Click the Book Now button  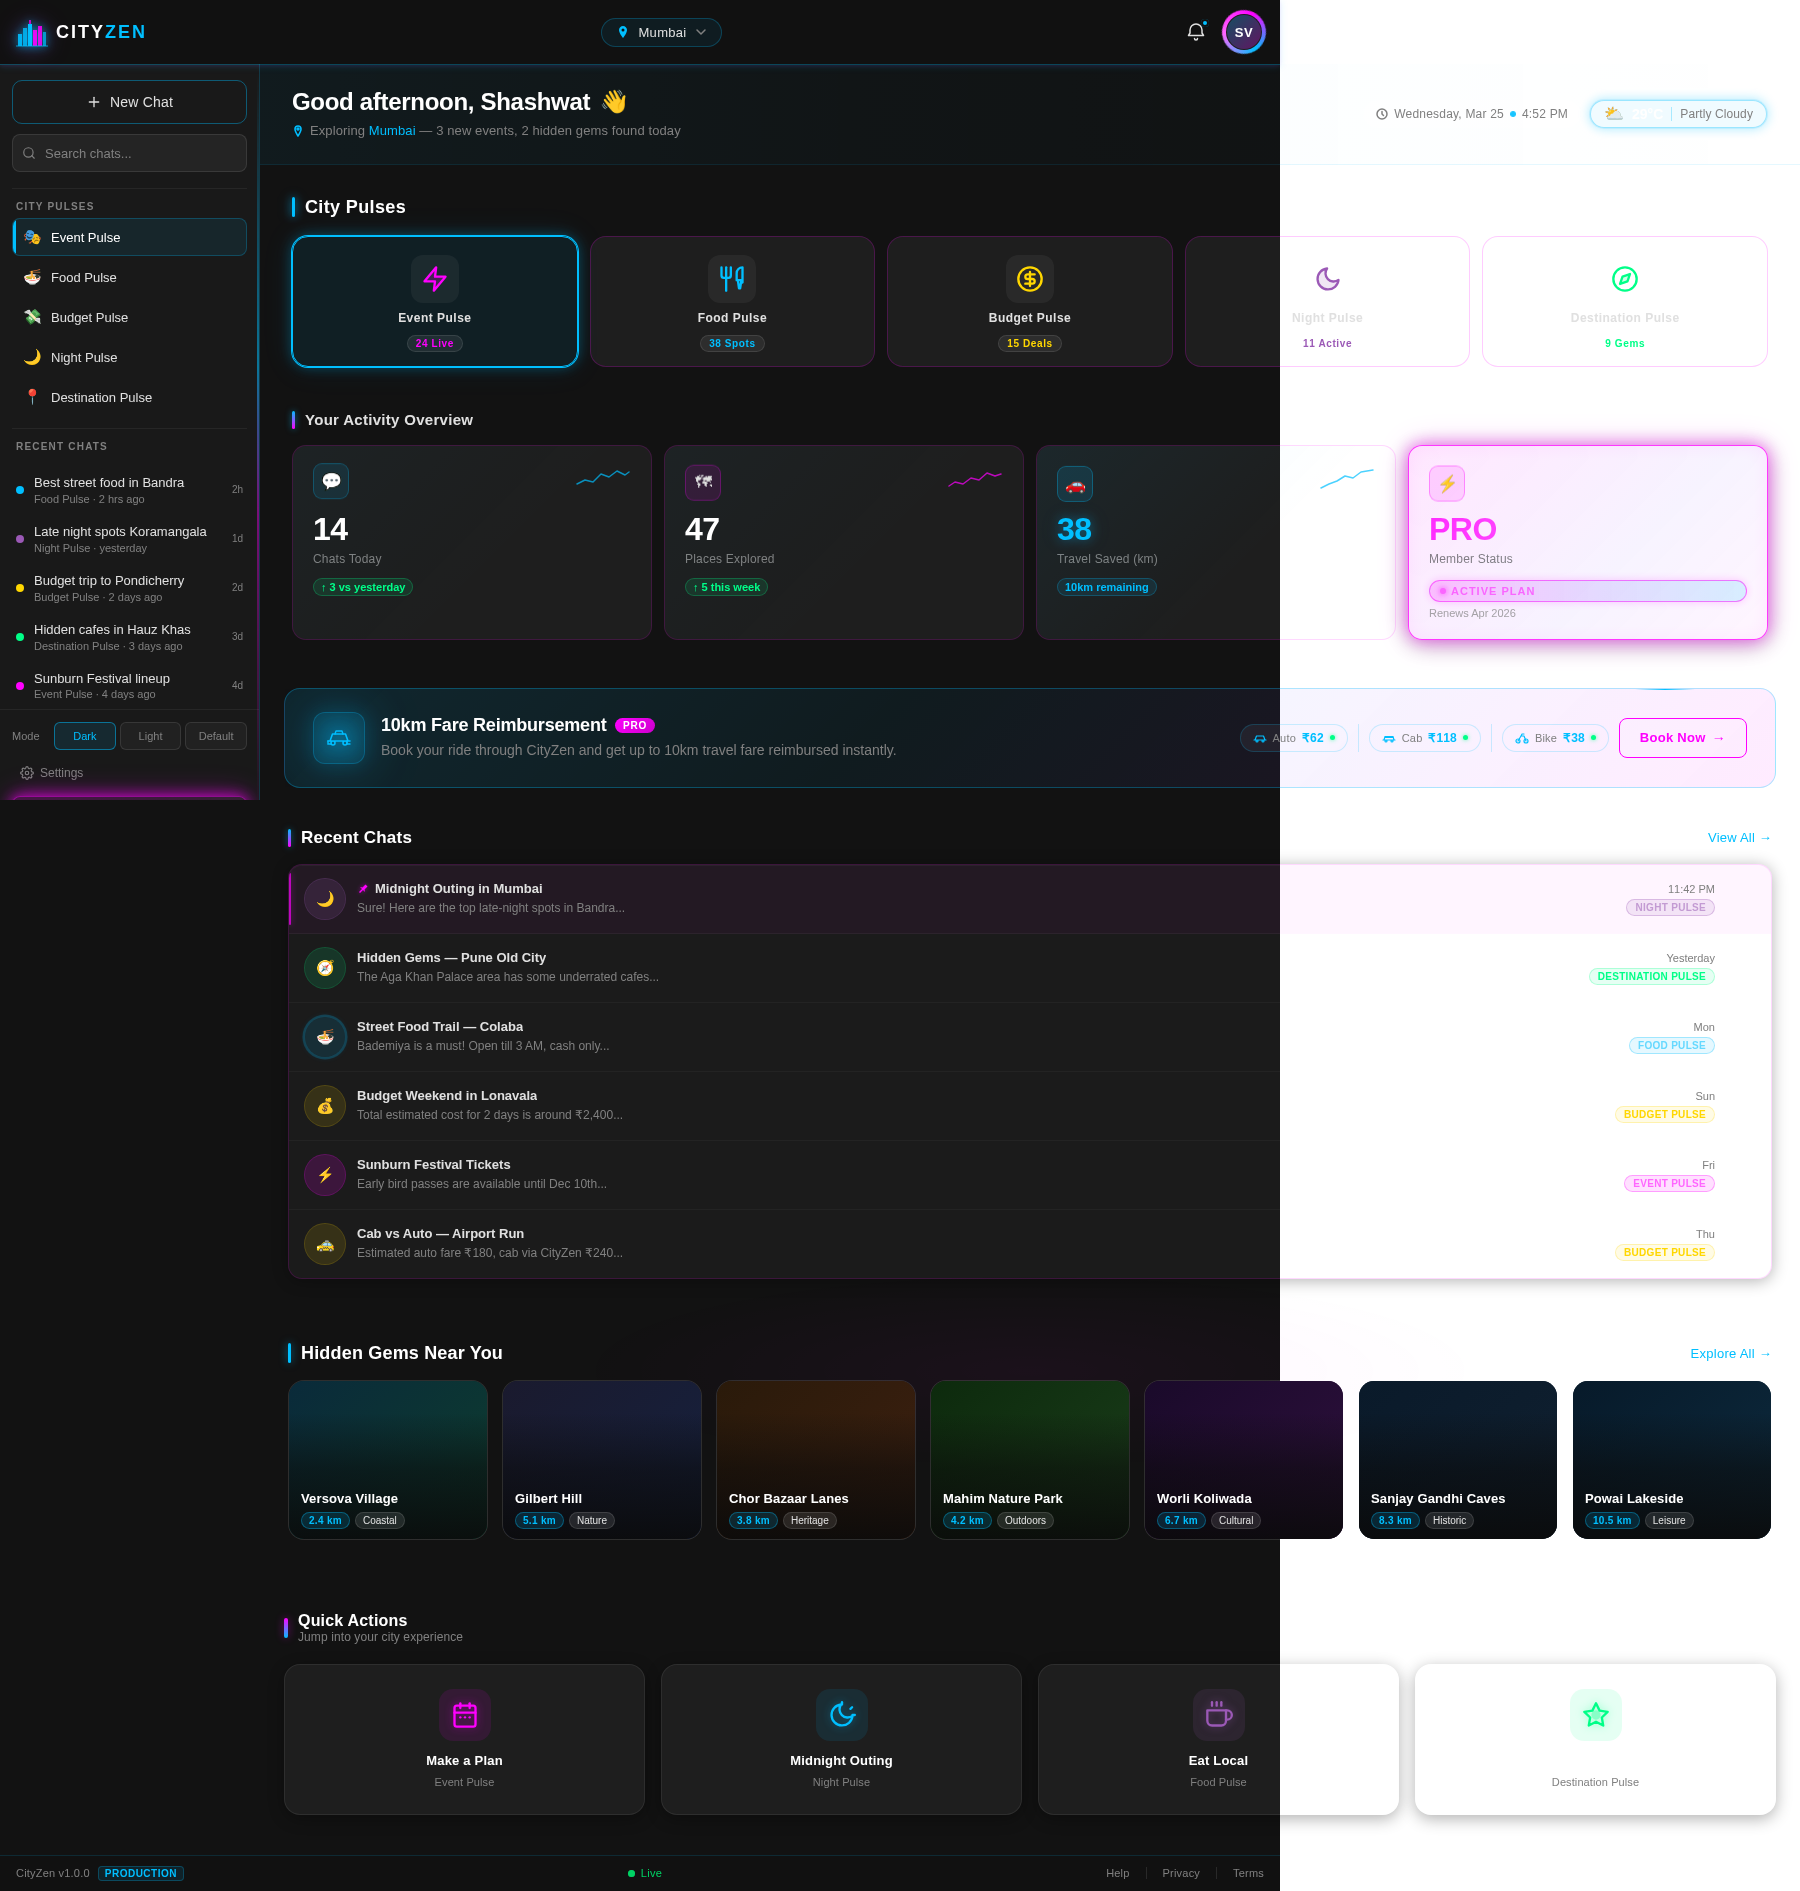pos(1682,738)
